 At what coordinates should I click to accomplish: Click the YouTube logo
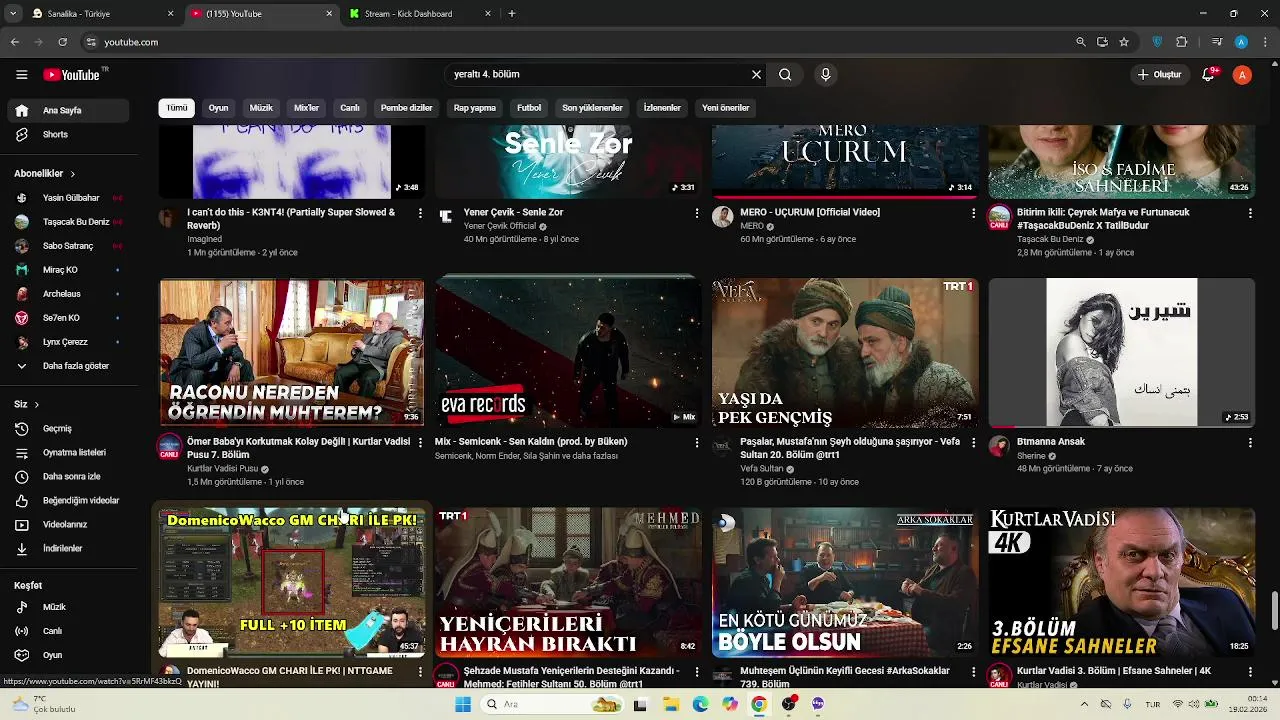click(x=72, y=75)
